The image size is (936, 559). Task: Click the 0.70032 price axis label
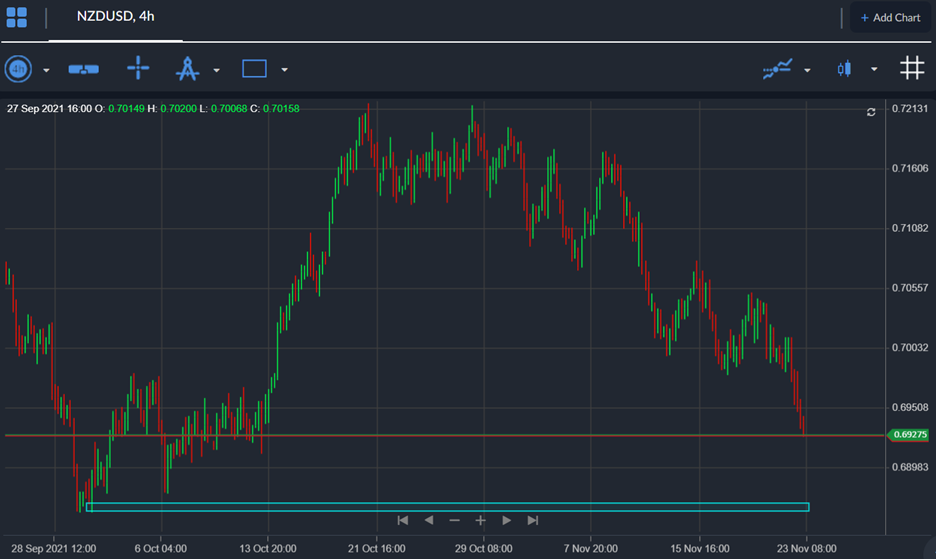coord(910,348)
